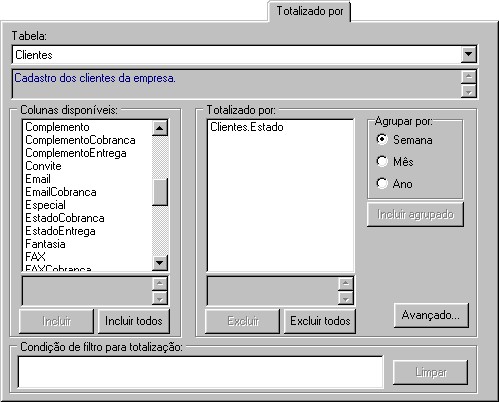This screenshot has height=402, width=499.
Task: Click the filter condition text field
Action: [201, 372]
